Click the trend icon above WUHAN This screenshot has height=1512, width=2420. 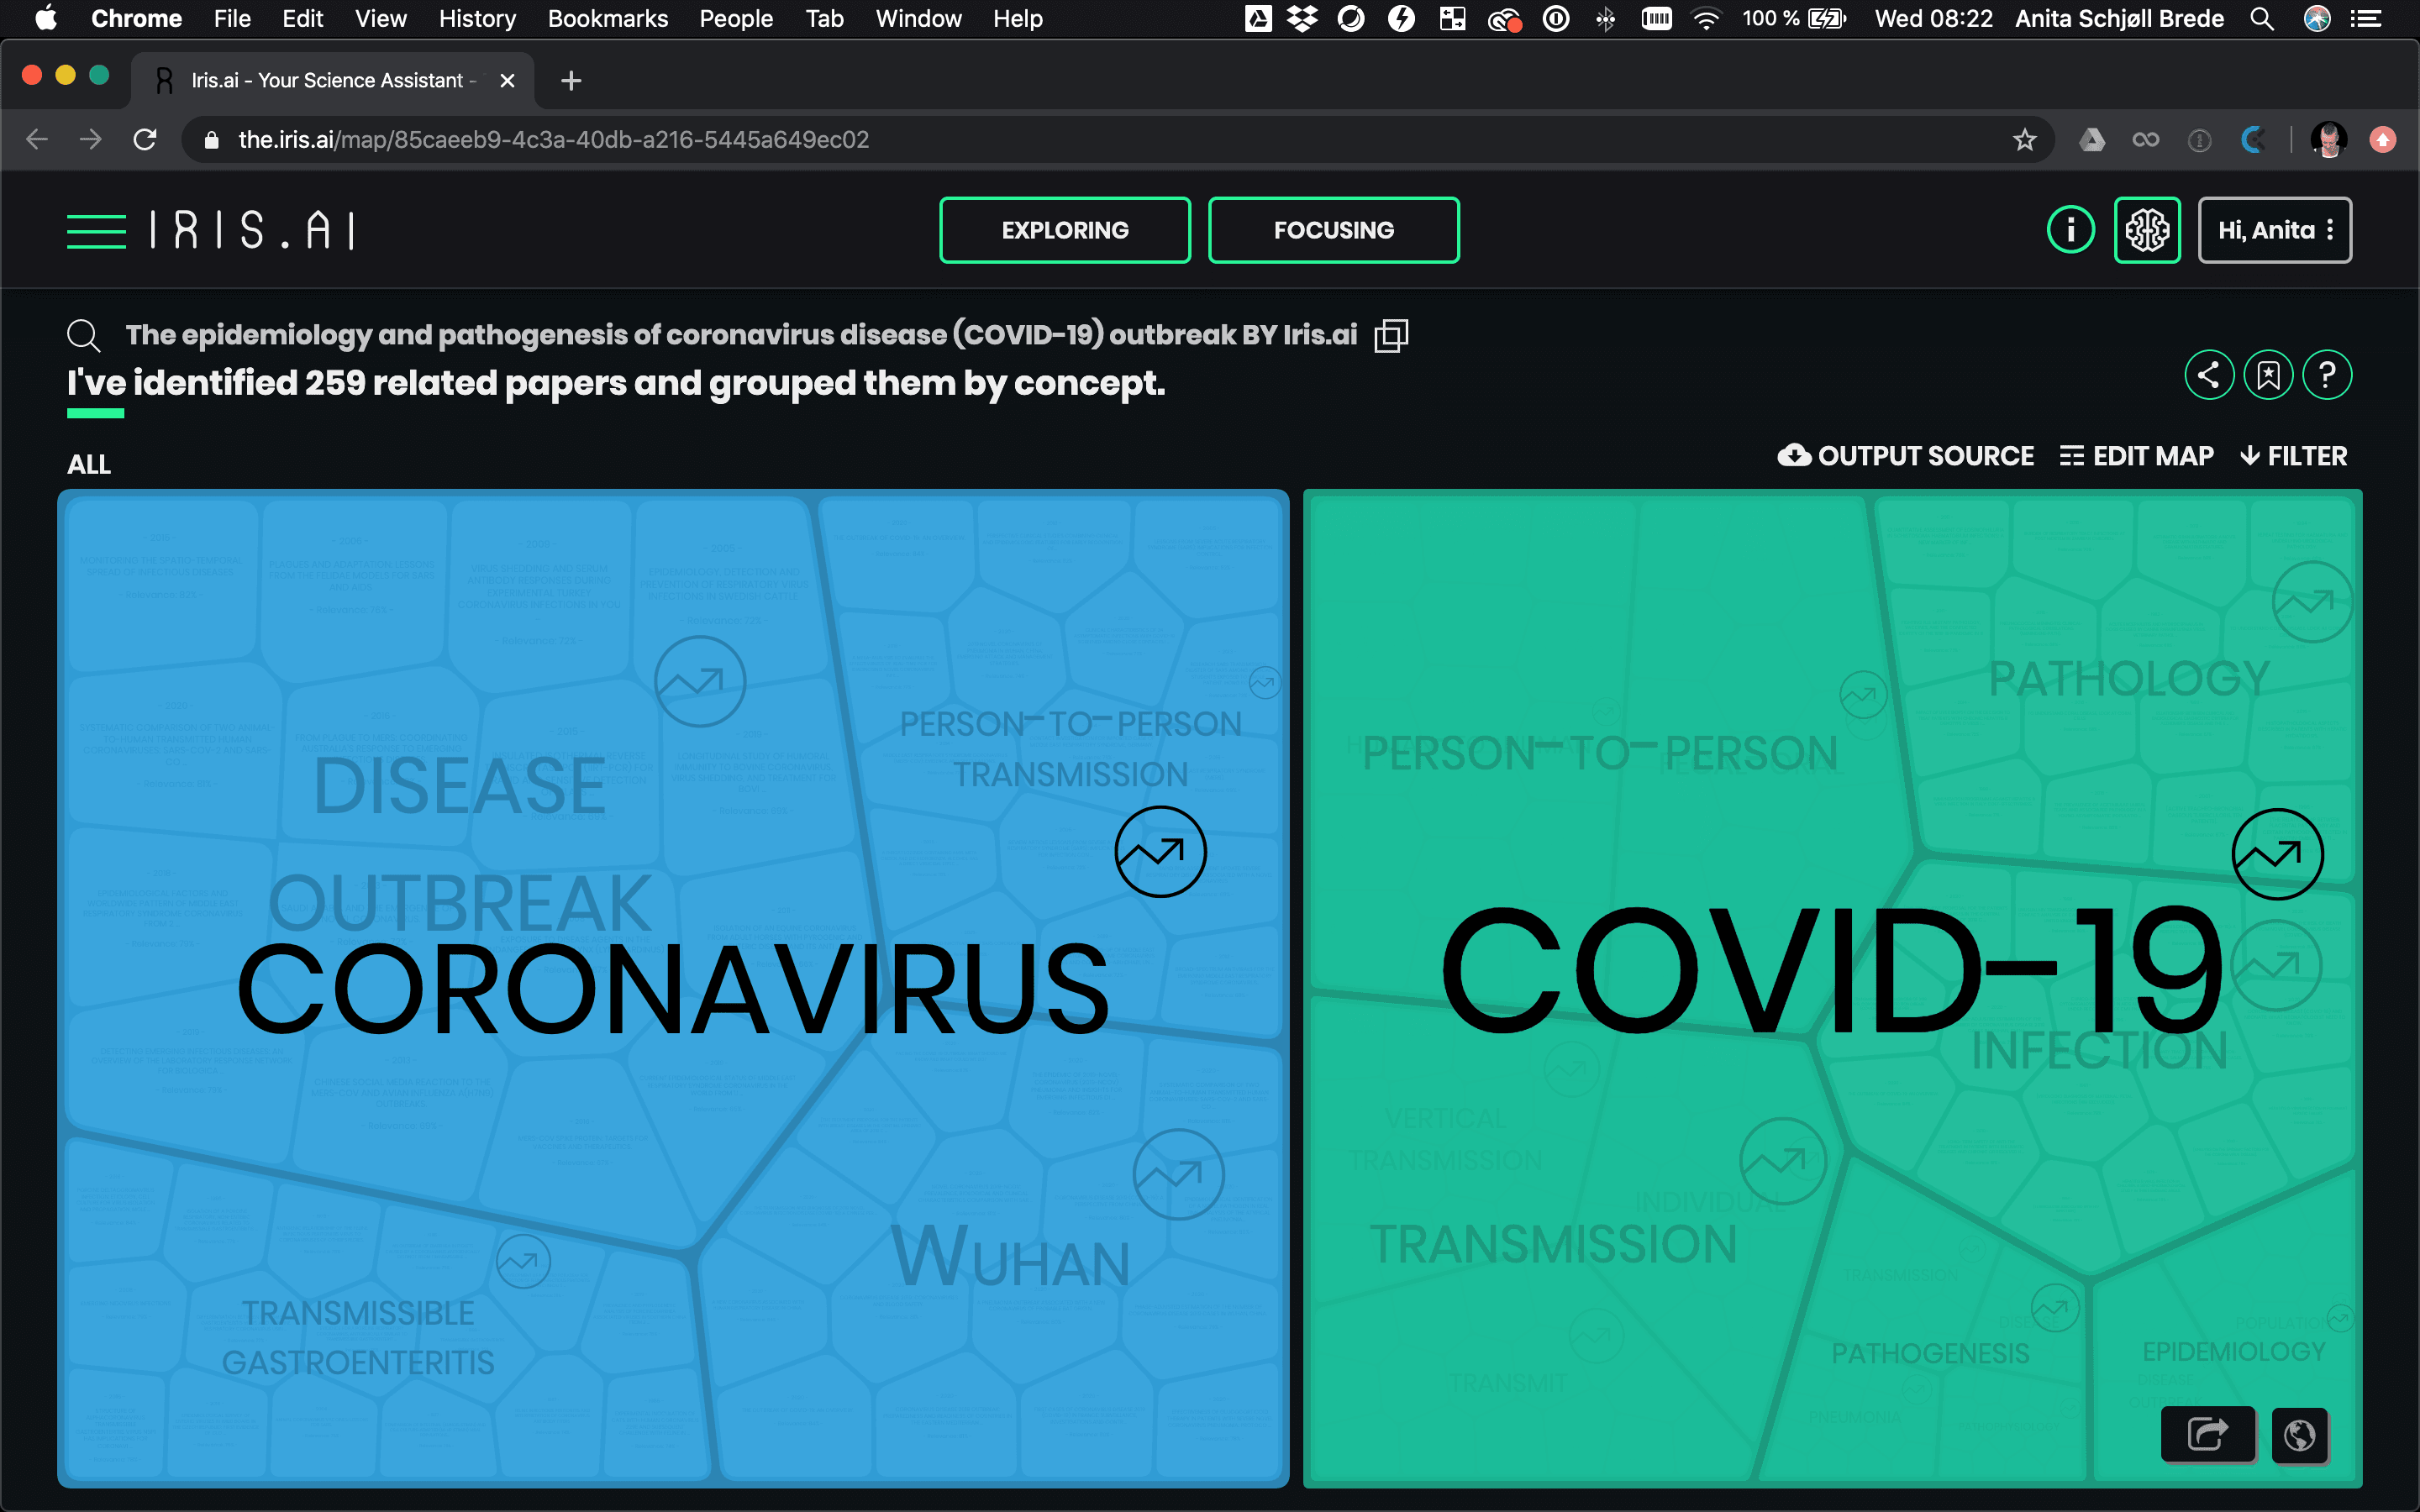click(1178, 1174)
